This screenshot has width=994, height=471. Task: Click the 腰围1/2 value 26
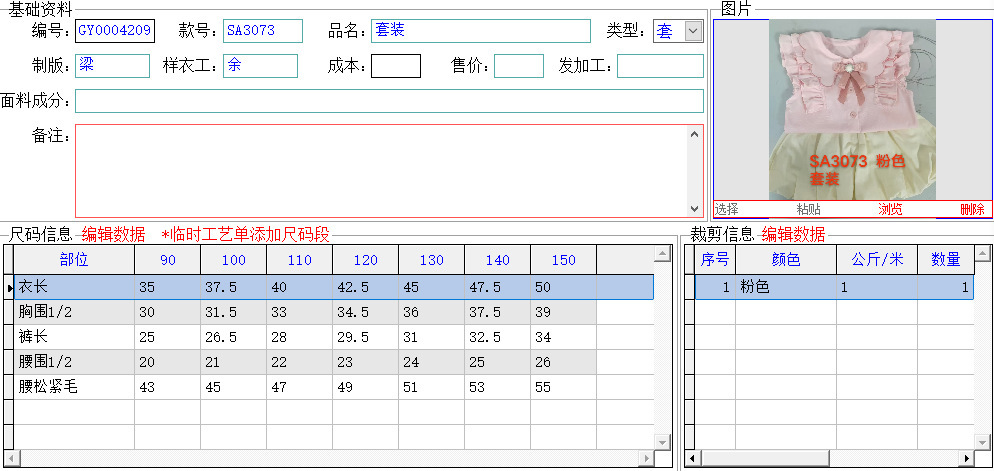[563, 362]
